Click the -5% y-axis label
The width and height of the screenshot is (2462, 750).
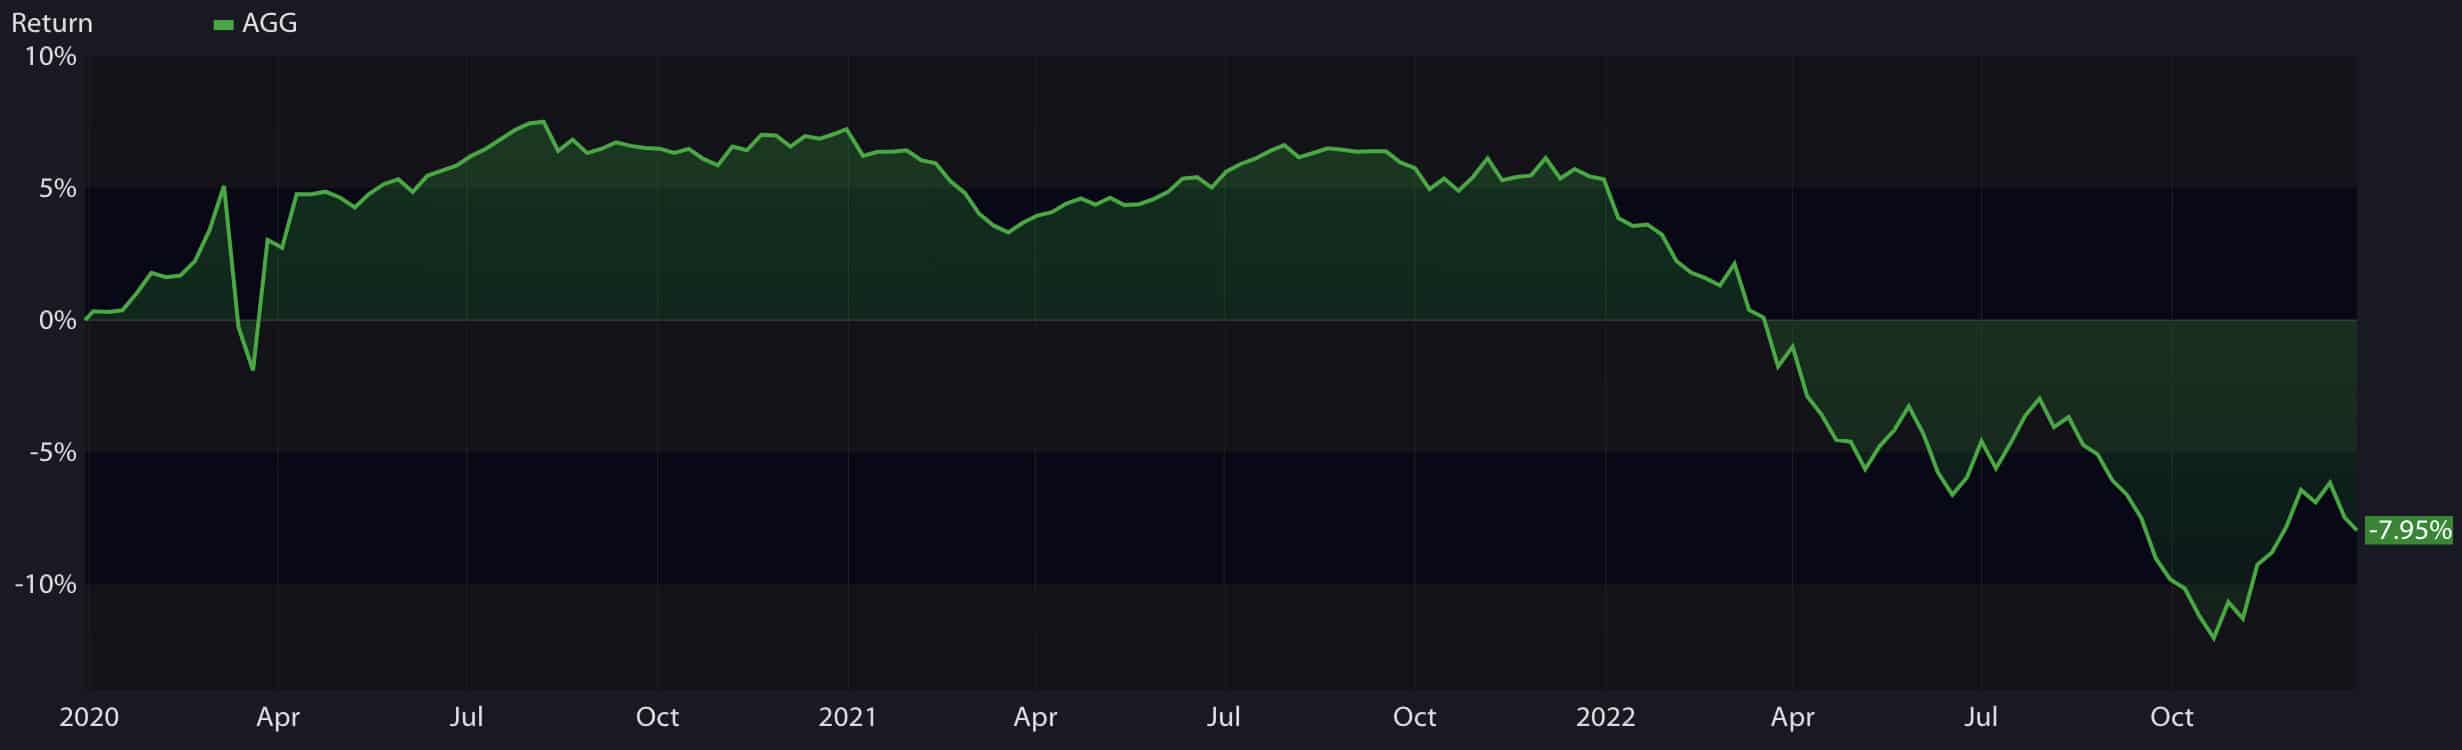[53, 452]
